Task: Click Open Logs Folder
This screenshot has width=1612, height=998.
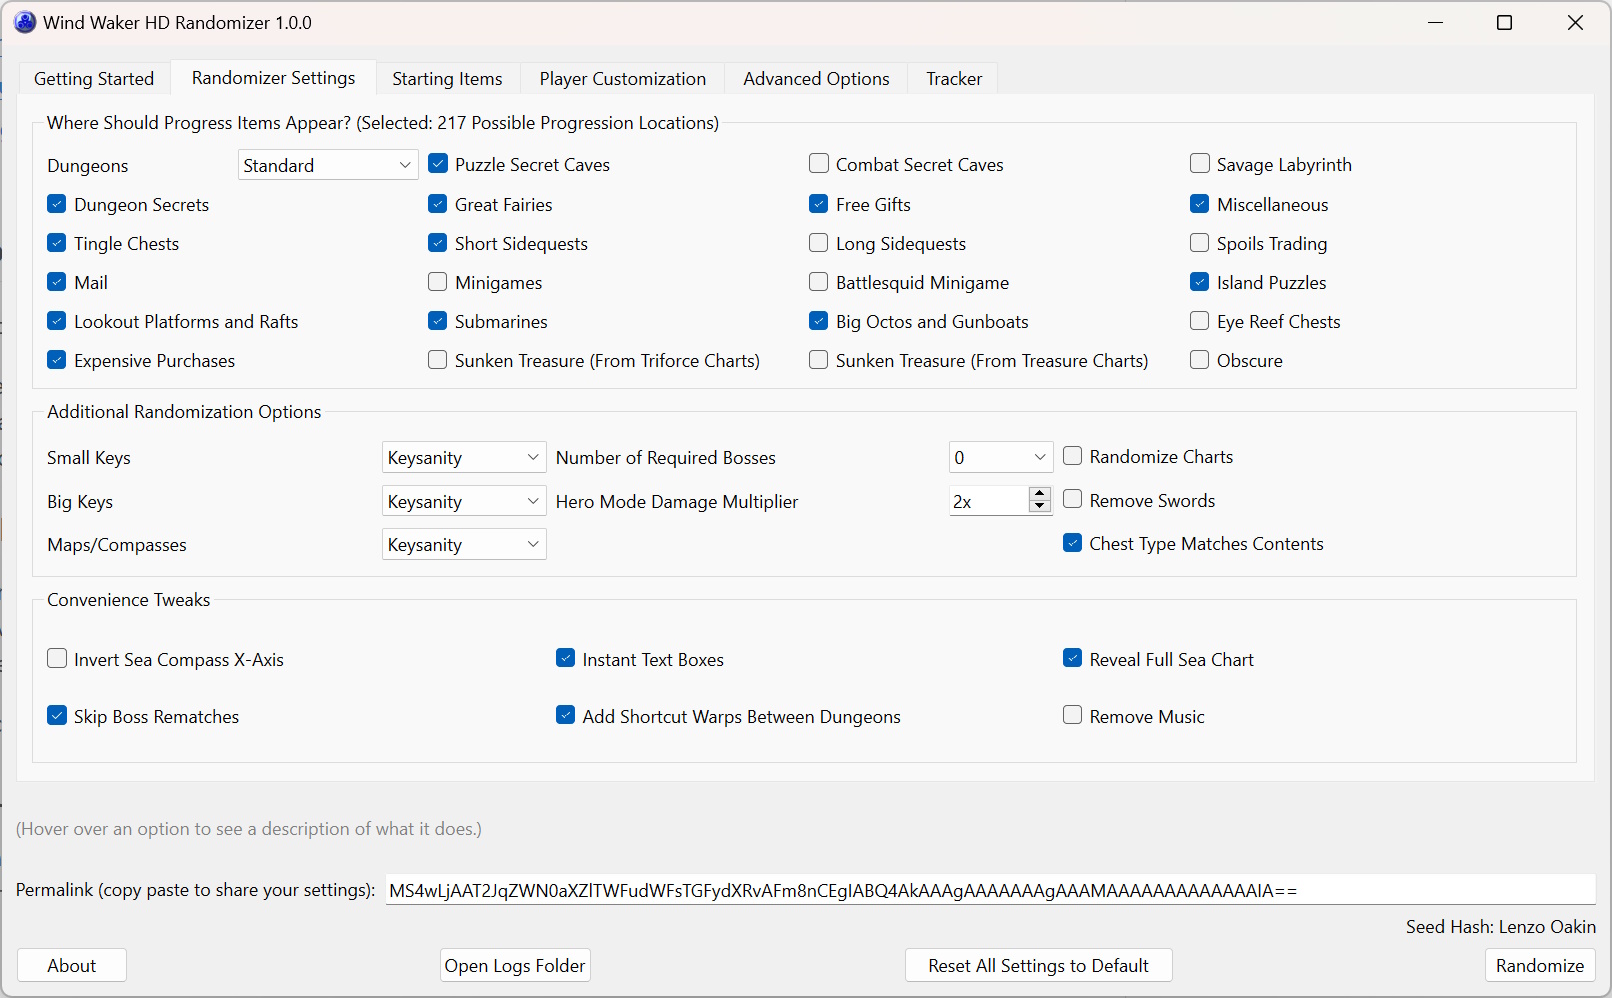Action: [x=515, y=965]
